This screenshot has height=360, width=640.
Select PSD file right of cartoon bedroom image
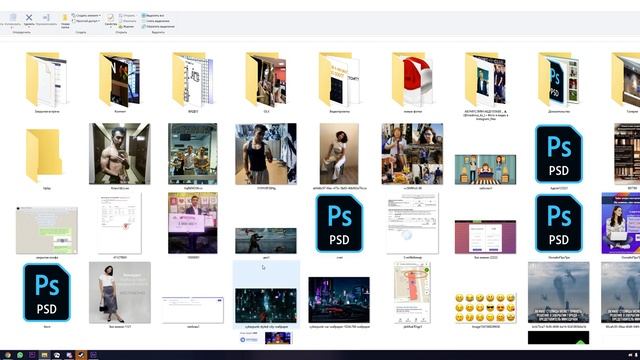coord(558,154)
